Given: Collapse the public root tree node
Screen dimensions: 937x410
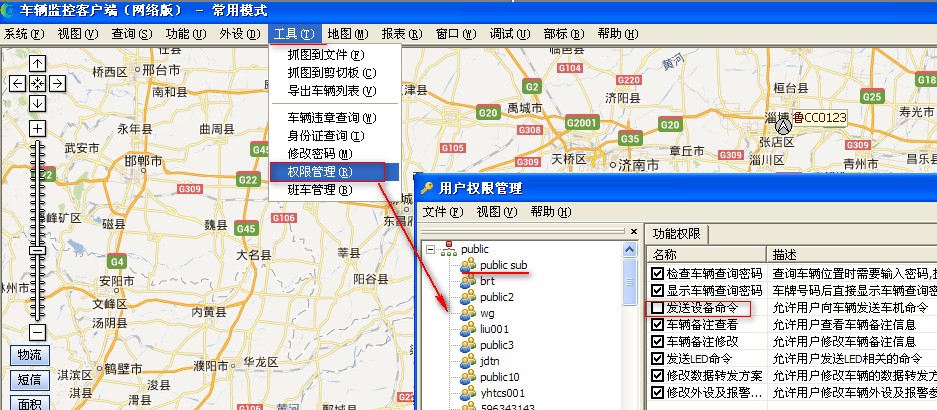Looking at the screenshot, I should [430, 248].
